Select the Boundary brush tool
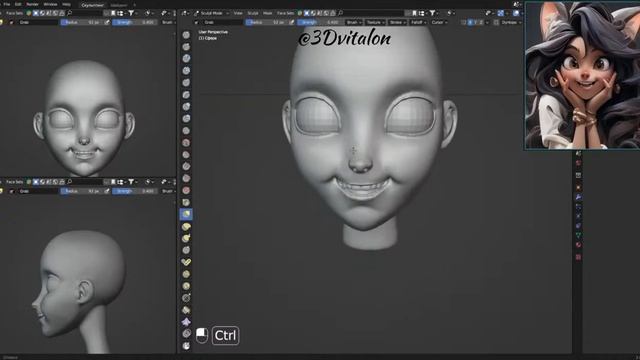This screenshot has height=360, width=640. point(186,310)
